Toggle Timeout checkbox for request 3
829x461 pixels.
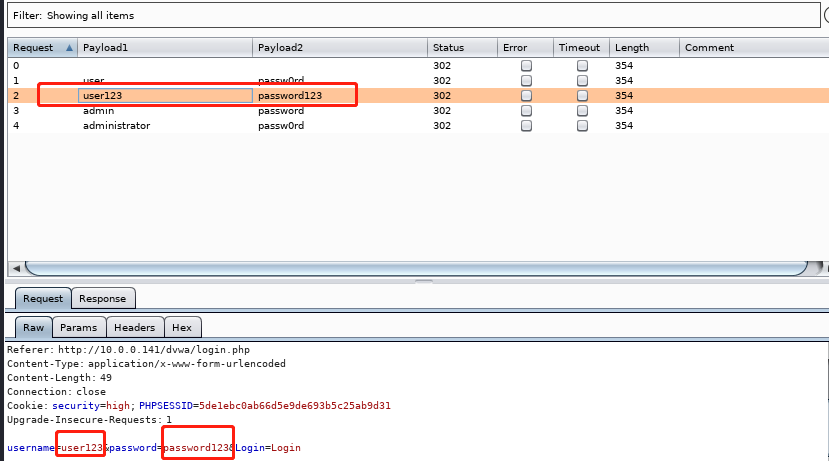[582, 110]
